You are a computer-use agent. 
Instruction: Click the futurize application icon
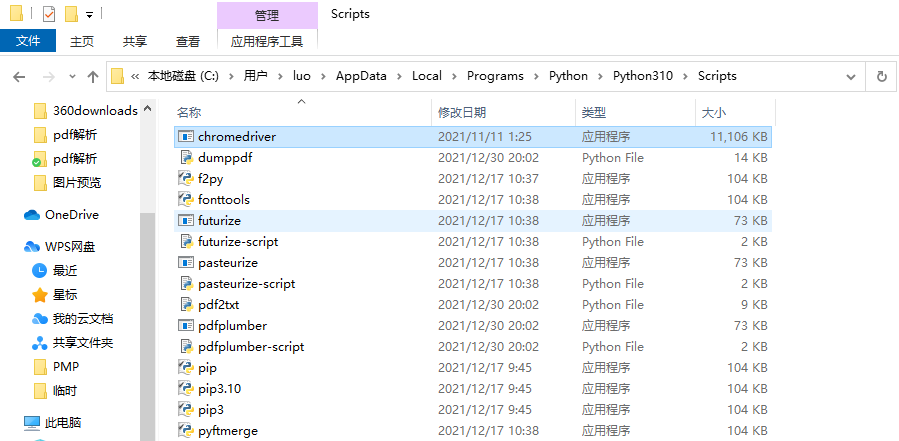pos(185,220)
